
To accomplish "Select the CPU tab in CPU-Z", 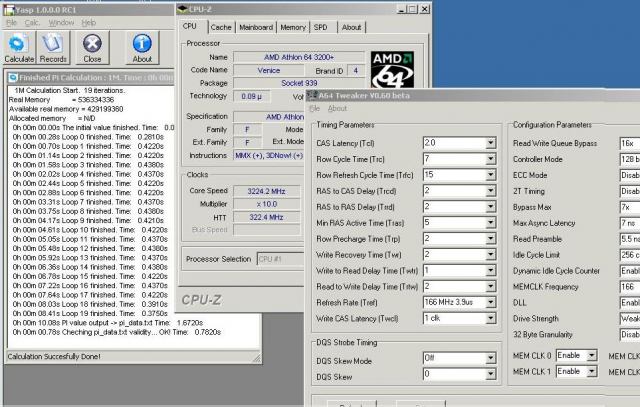I will click(190, 26).
